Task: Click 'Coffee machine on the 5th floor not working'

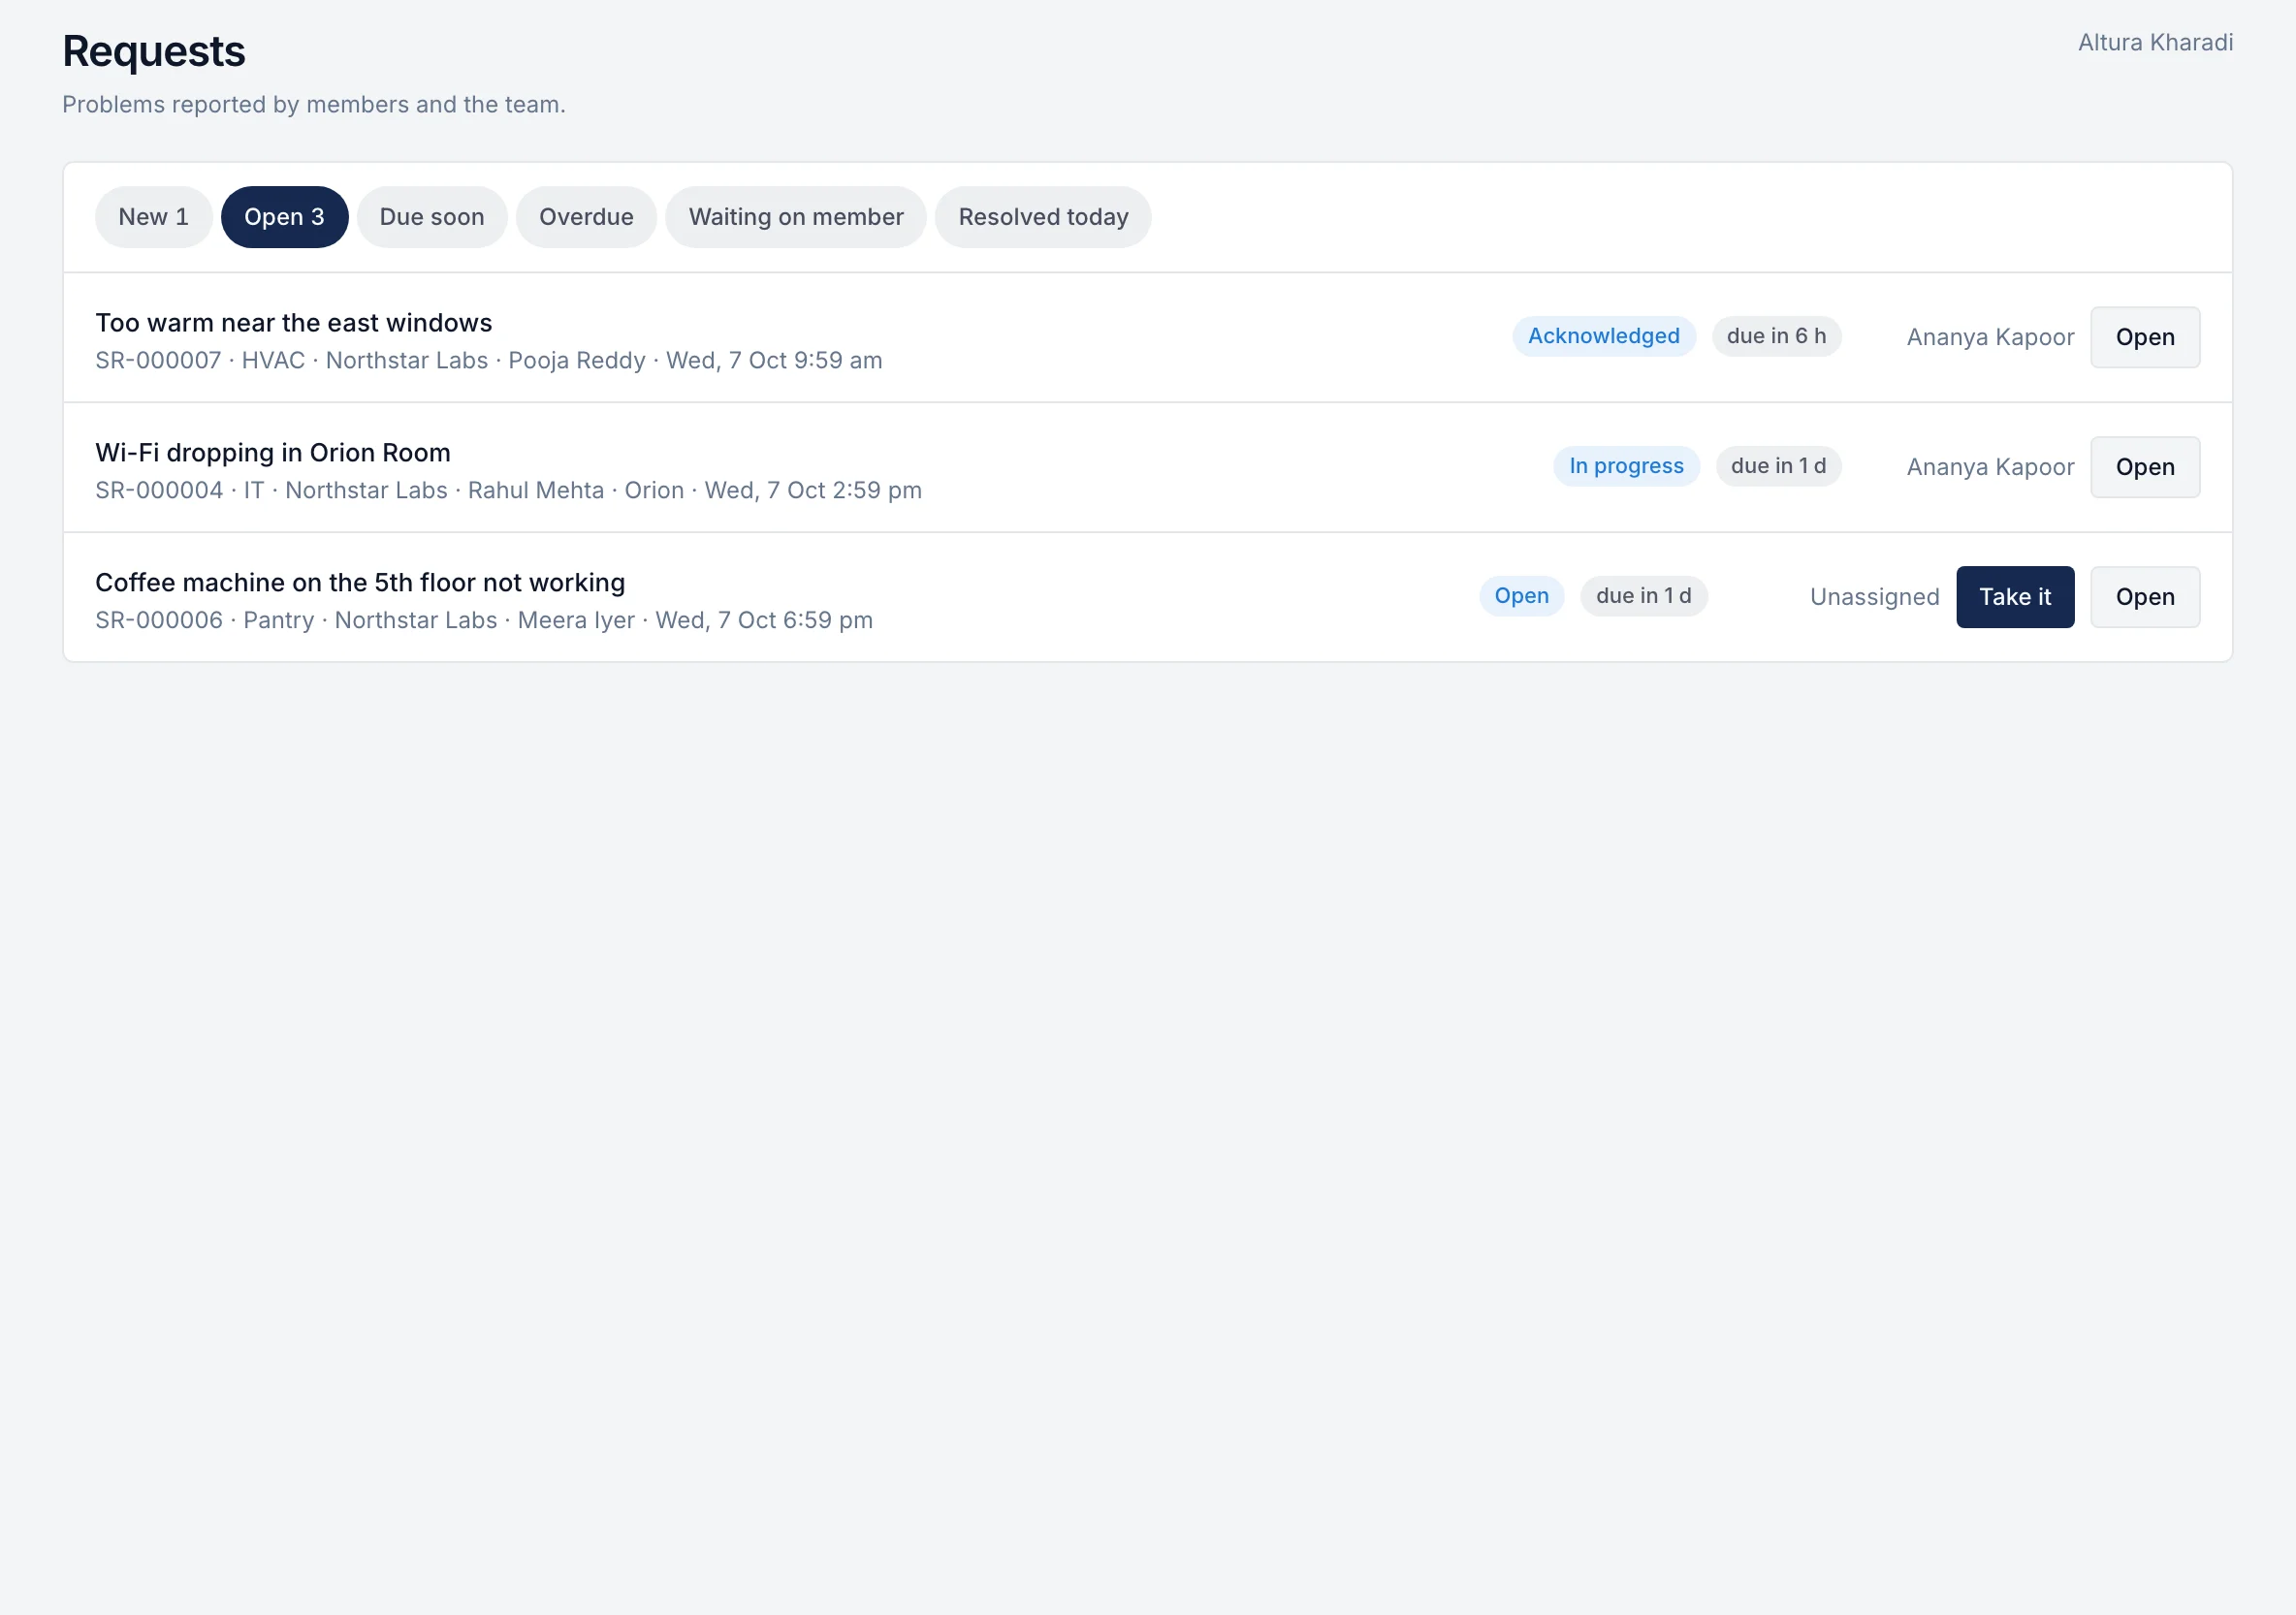Action: [x=360, y=583]
